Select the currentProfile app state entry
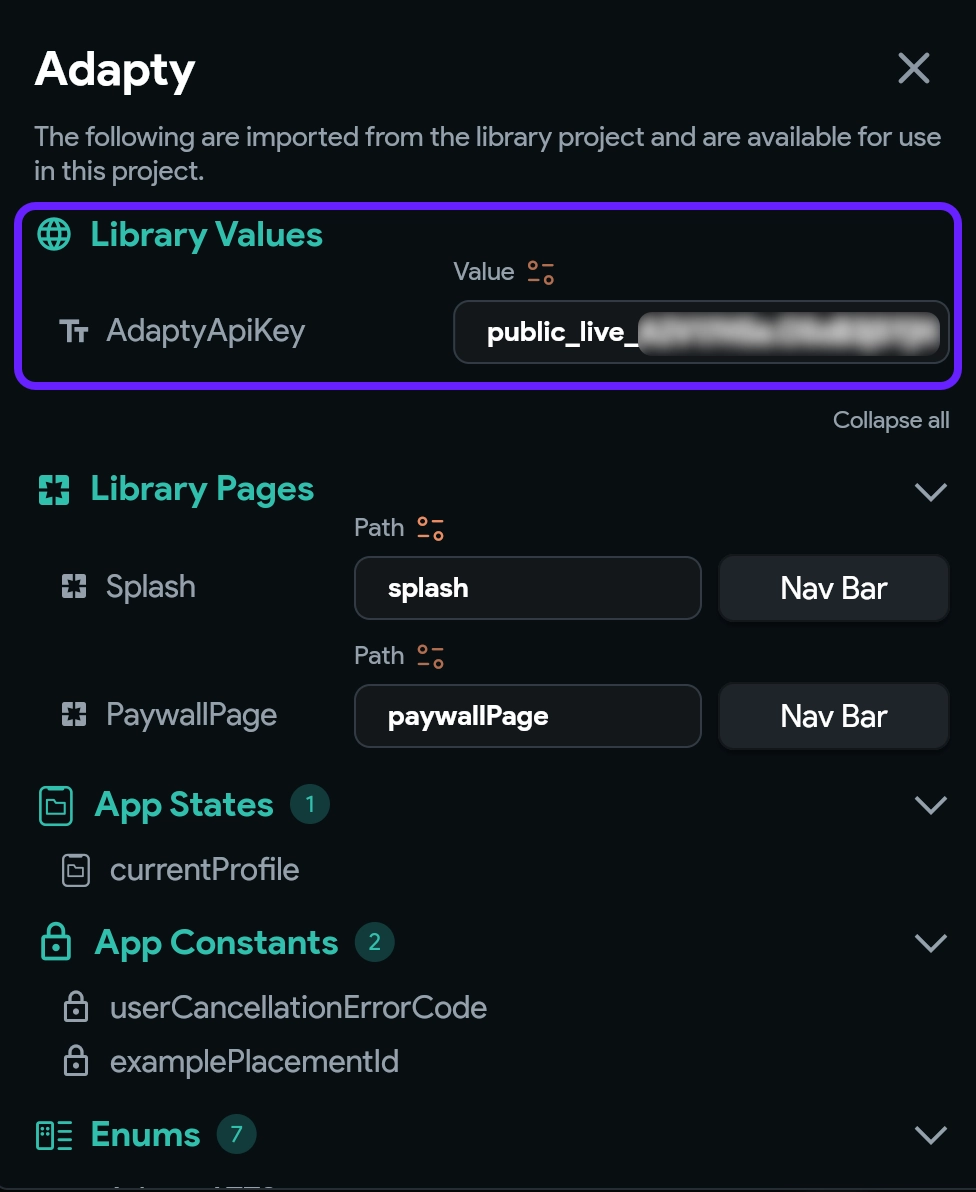The height and width of the screenshot is (1192, 976). 204,870
